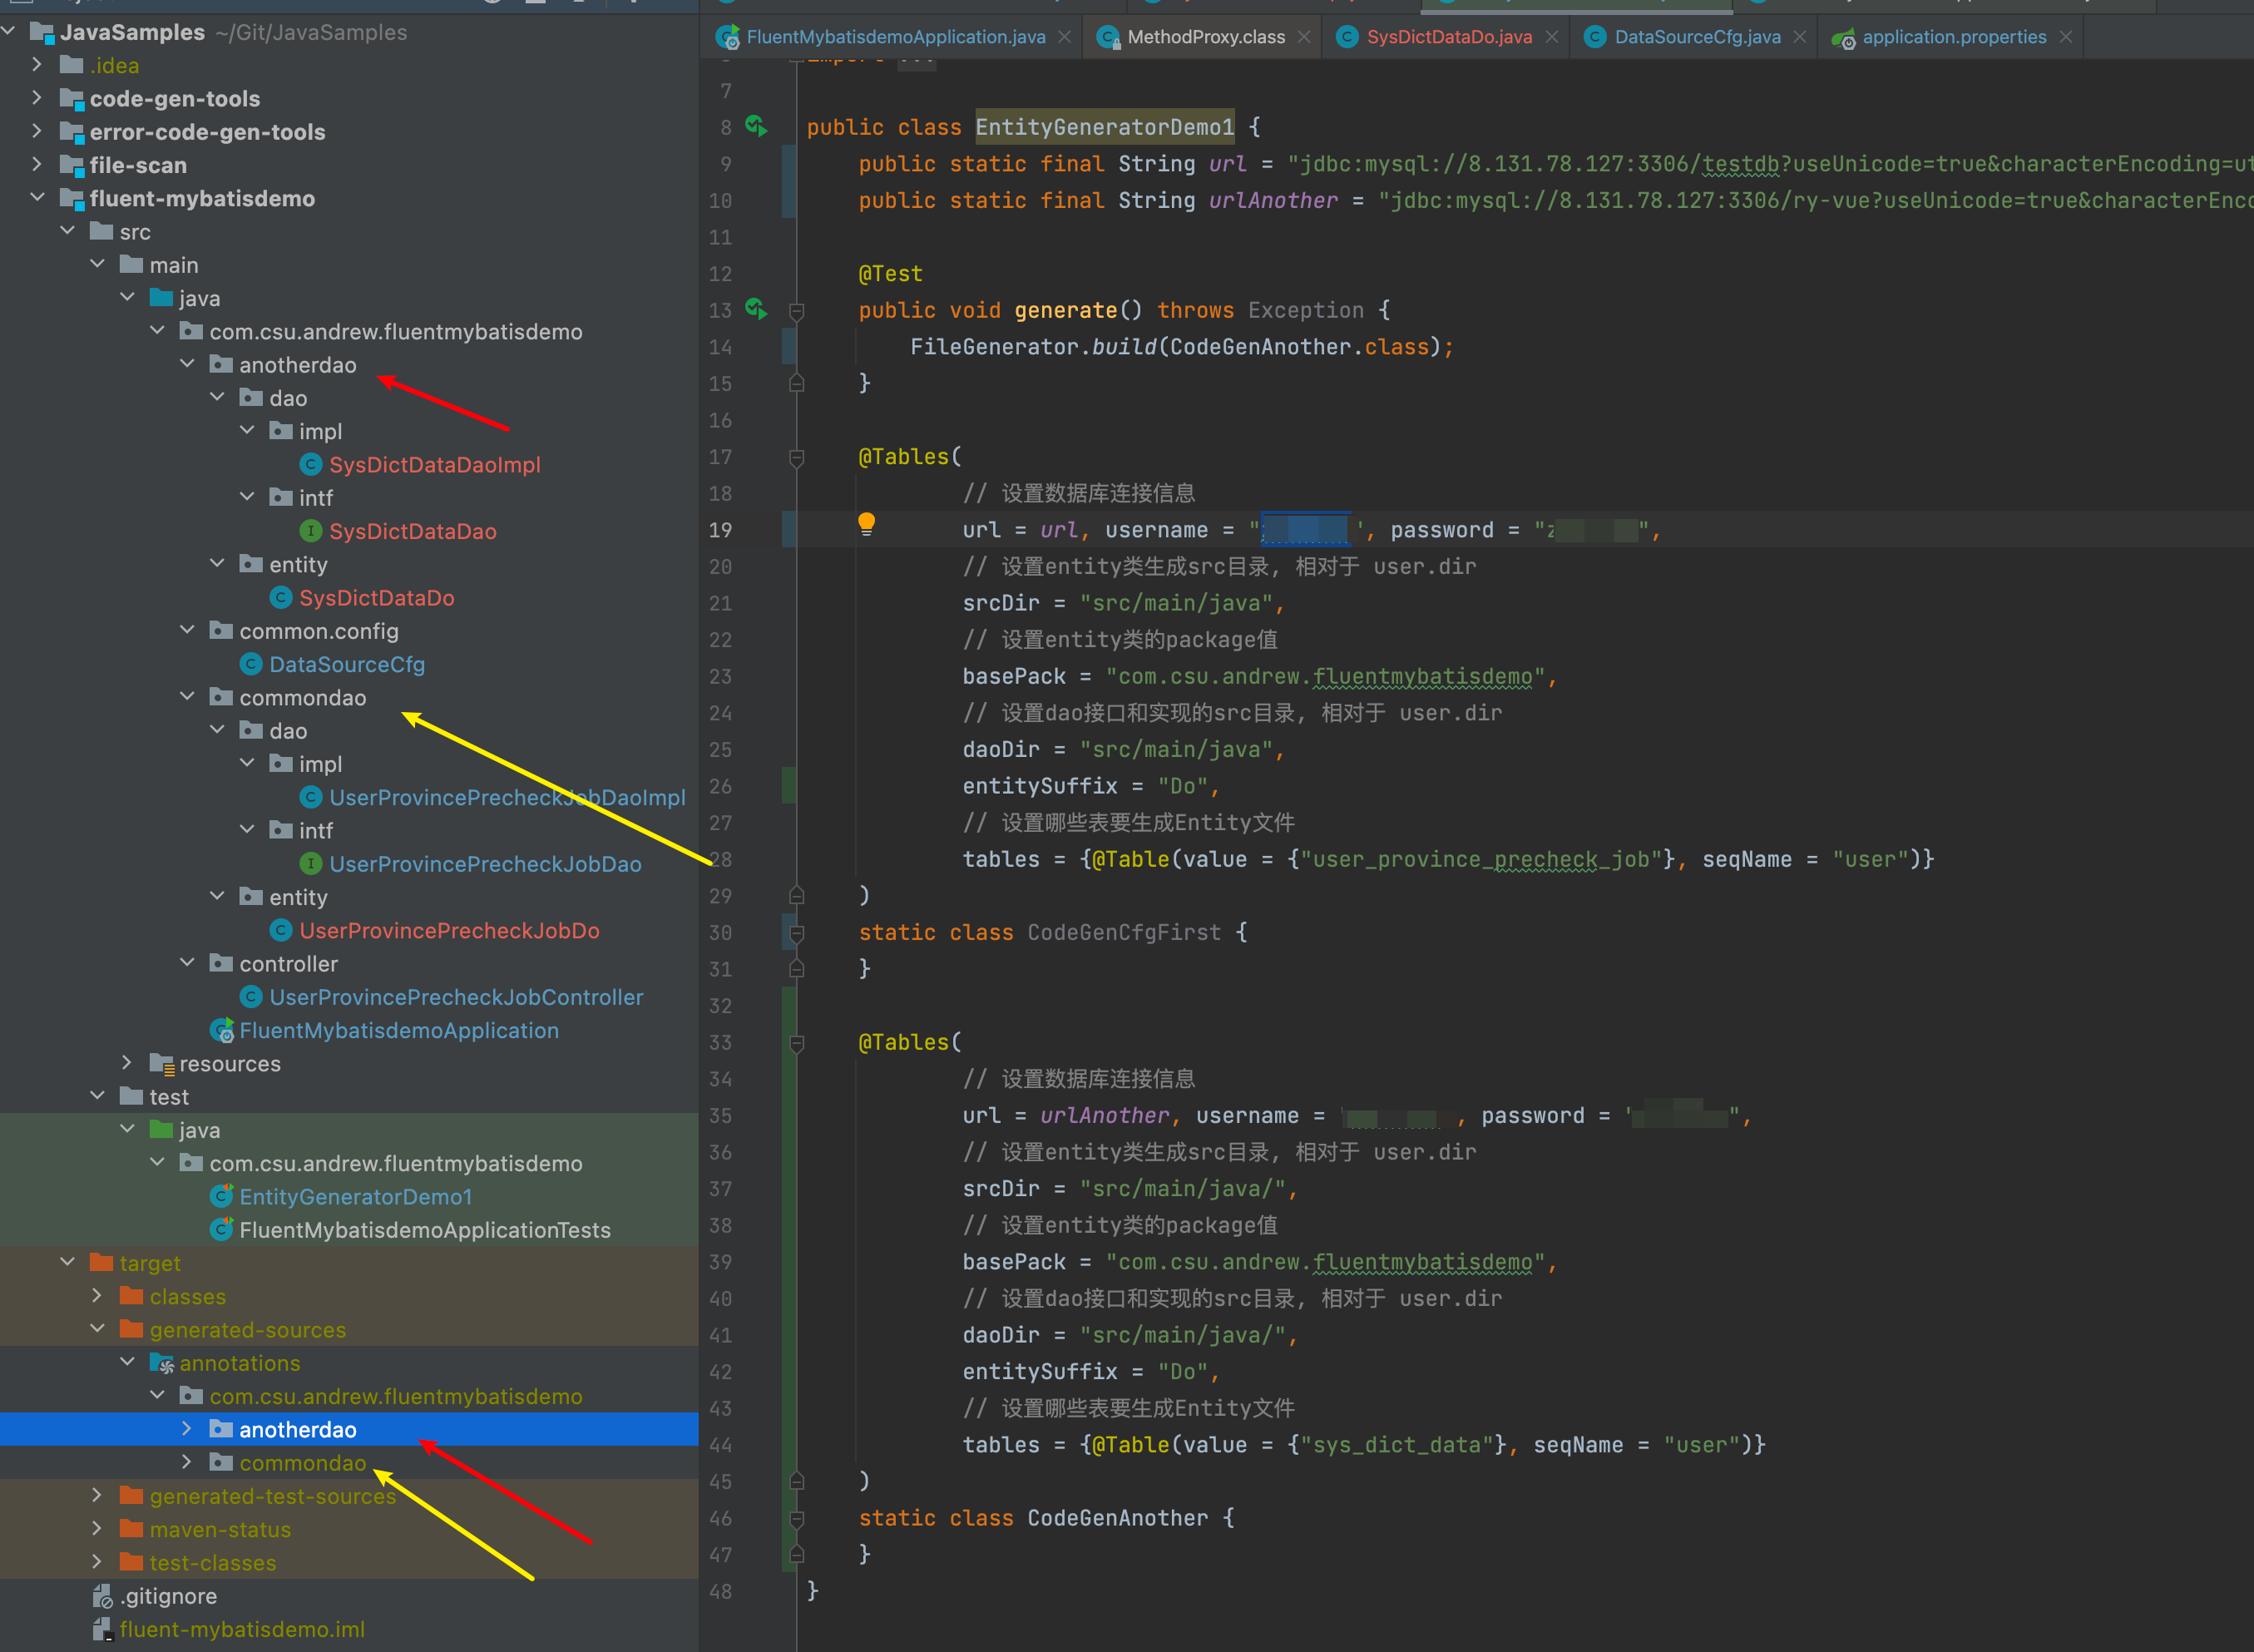Open the .gitignore file
This screenshot has height=1652, width=2254.
click(x=168, y=1596)
